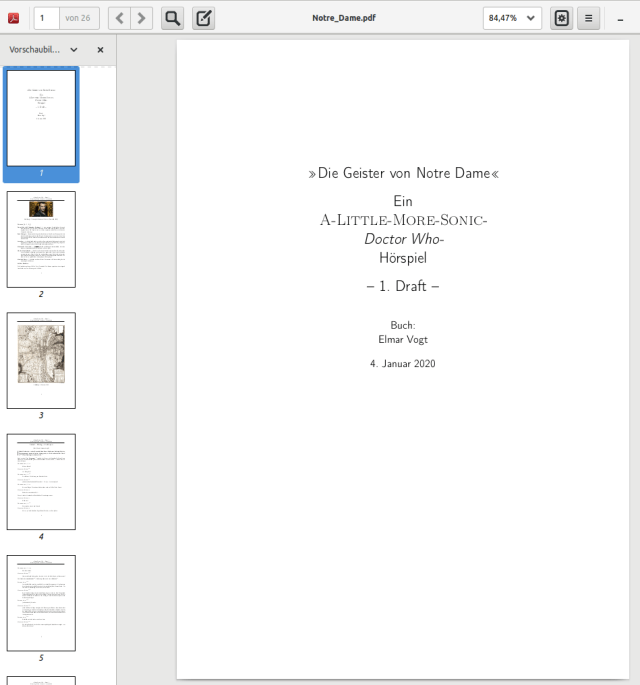Click the date 4. Januar 2020
The height and width of the screenshot is (685, 640).
pyautogui.click(x=403, y=364)
